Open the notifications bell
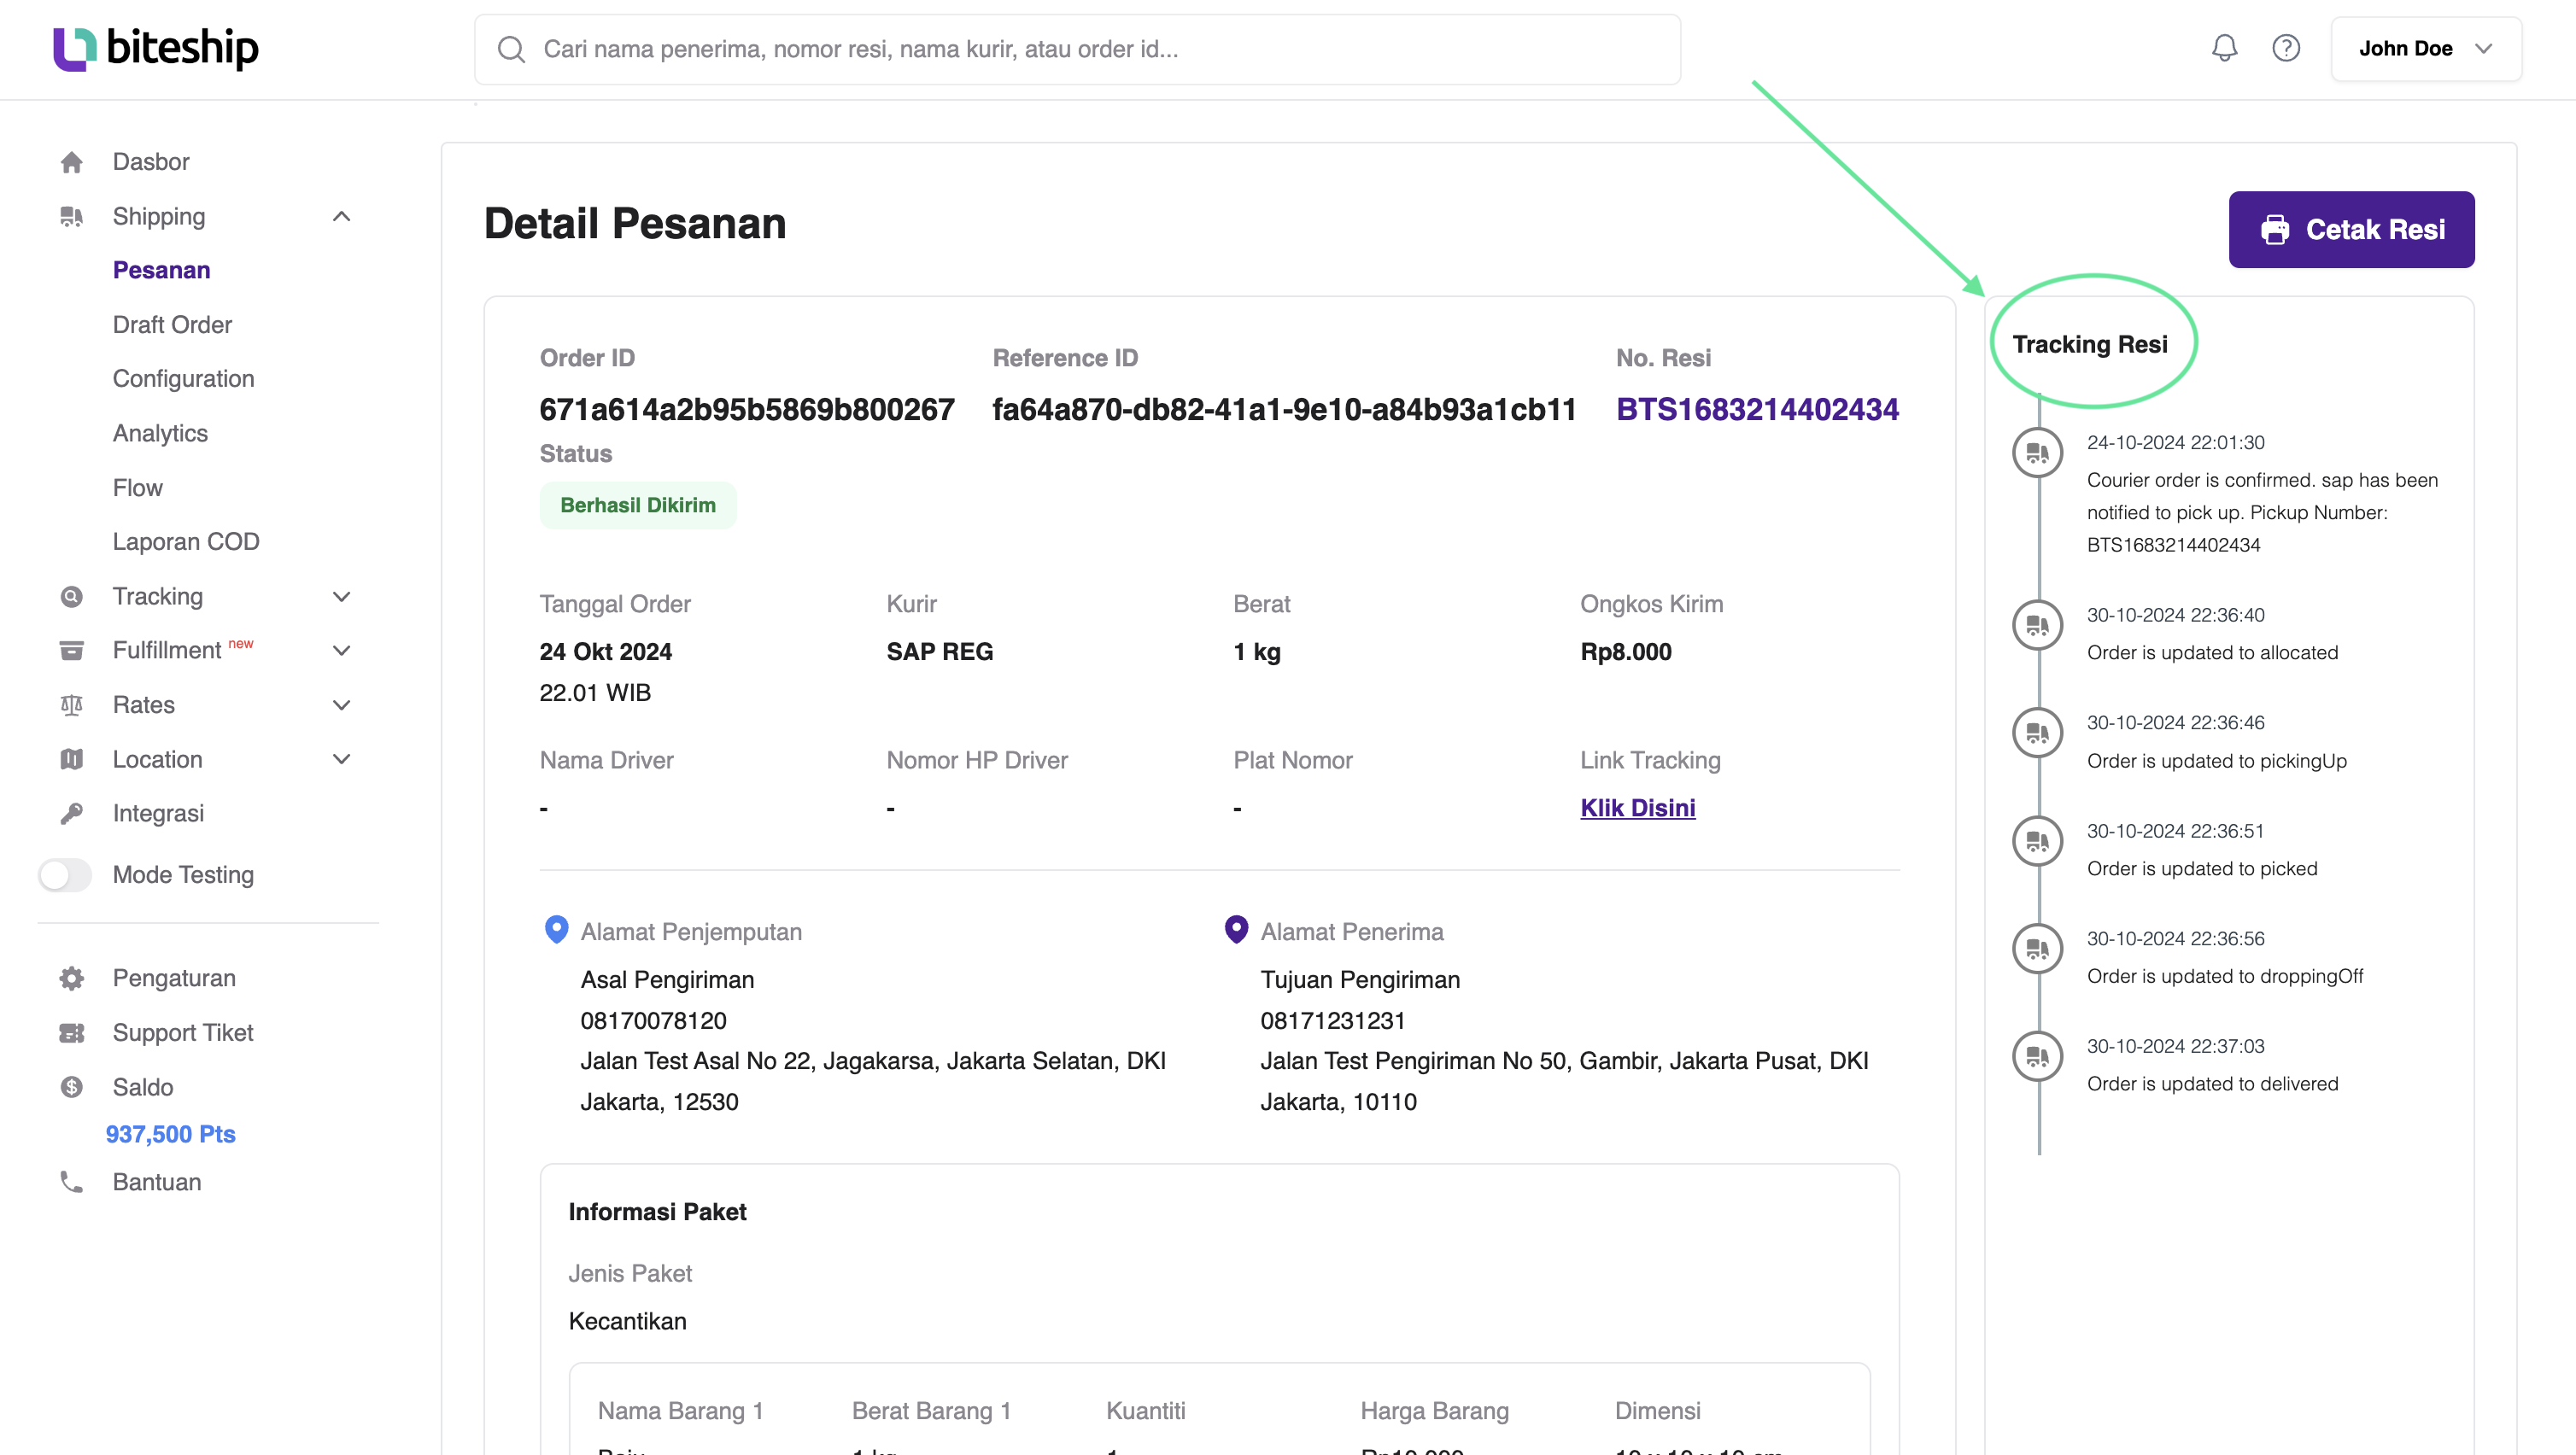The height and width of the screenshot is (1455, 2576). click(x=2224, y=48)
